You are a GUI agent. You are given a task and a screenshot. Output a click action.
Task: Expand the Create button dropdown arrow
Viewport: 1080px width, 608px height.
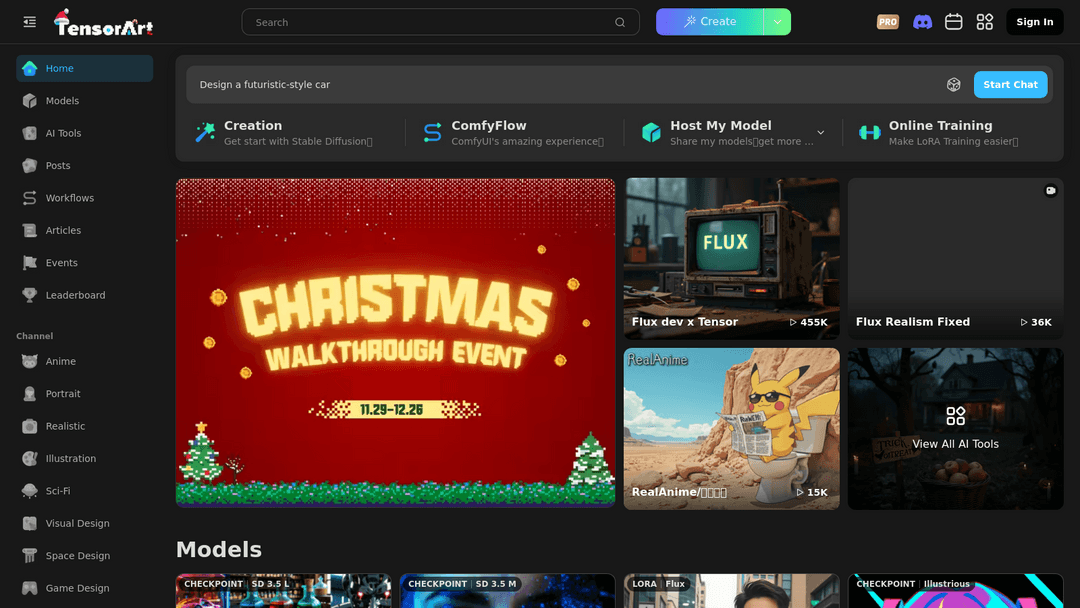778,22
